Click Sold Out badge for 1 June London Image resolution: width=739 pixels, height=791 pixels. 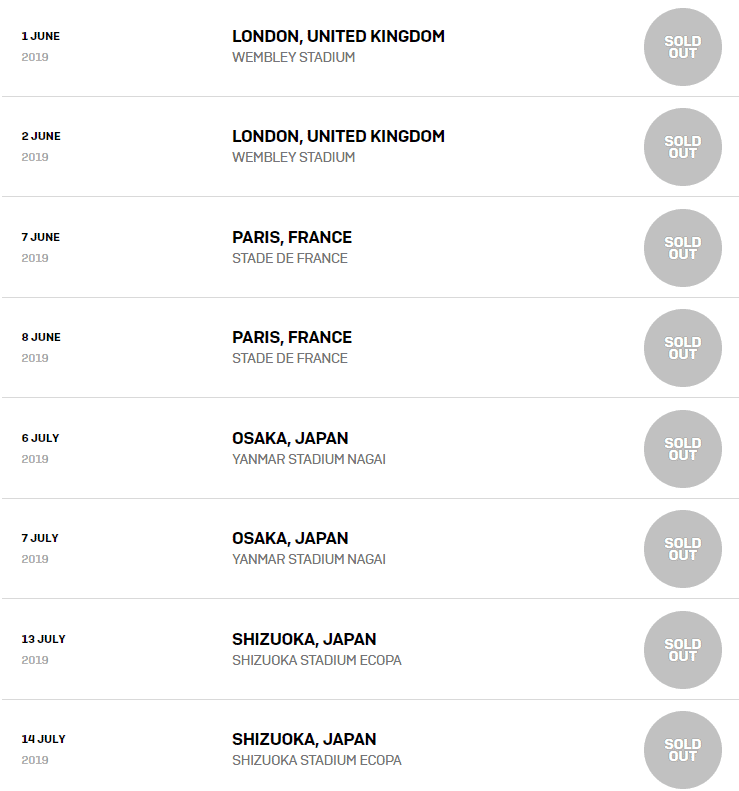682,47
